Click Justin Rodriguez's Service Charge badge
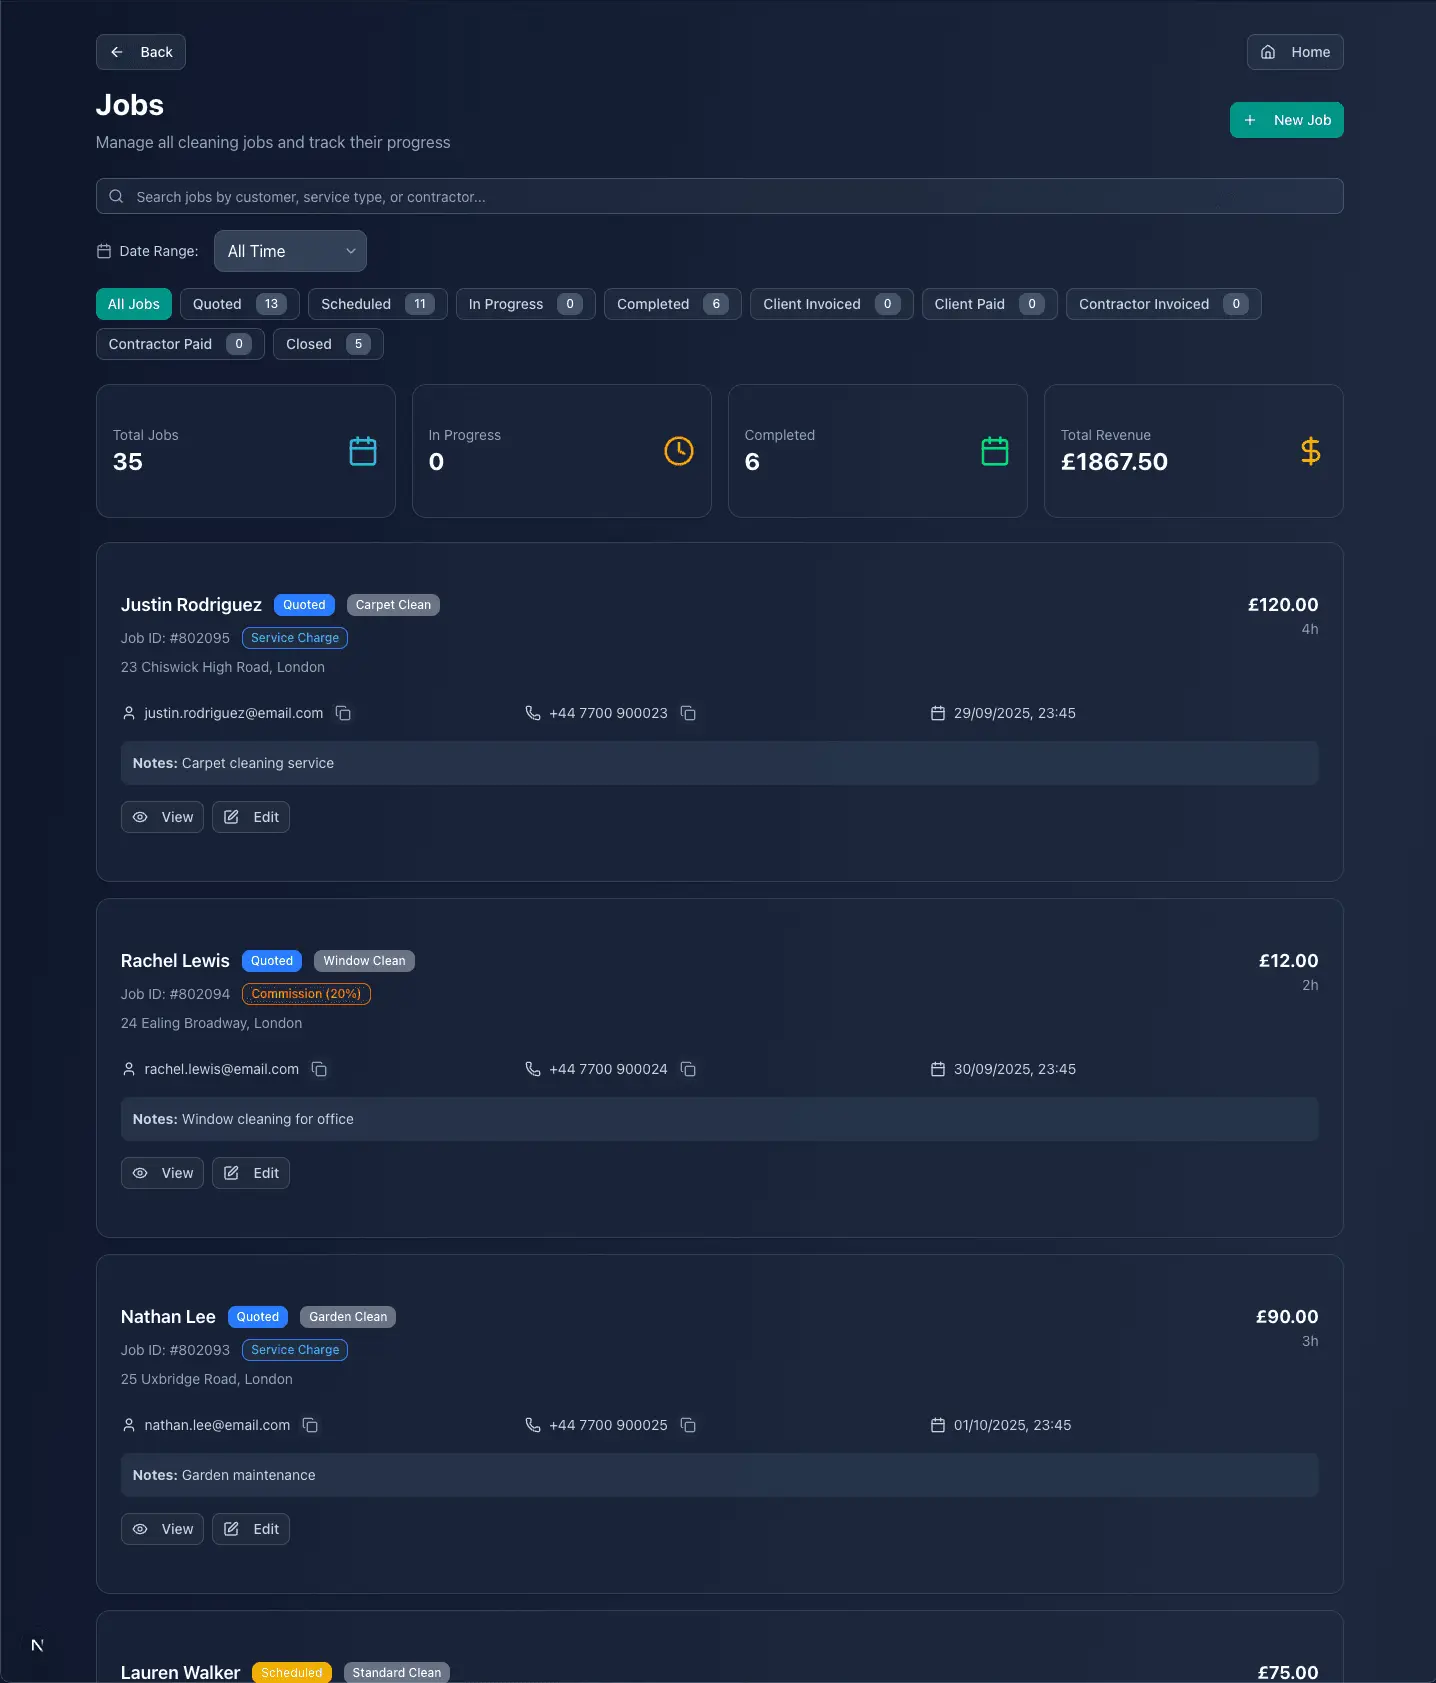The image size is (1436, 1683). 295,638
